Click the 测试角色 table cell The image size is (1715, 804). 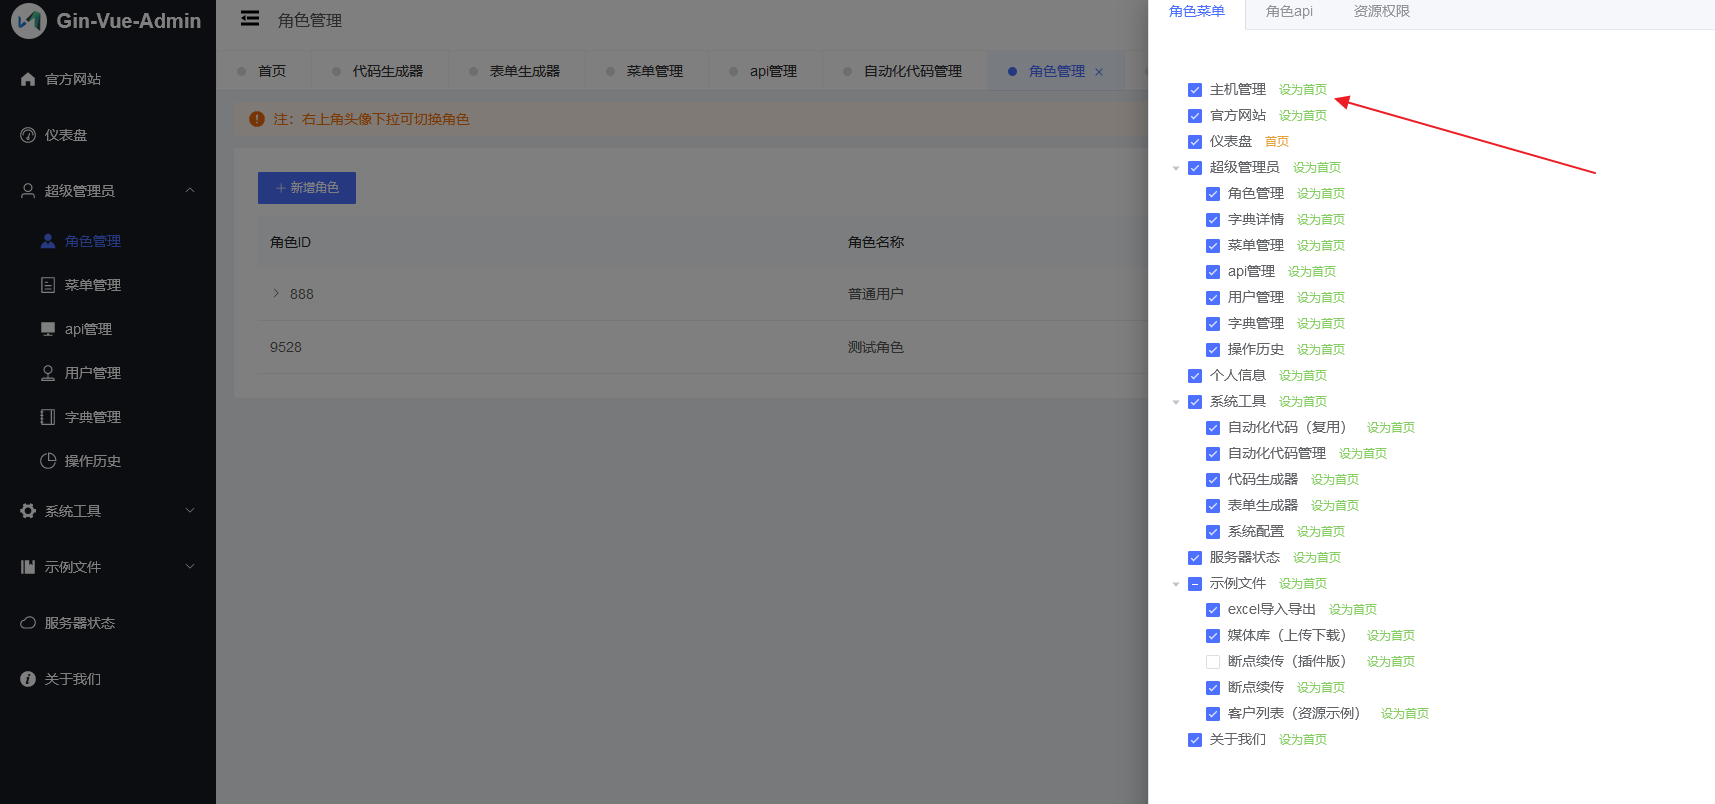click(876, 347)
